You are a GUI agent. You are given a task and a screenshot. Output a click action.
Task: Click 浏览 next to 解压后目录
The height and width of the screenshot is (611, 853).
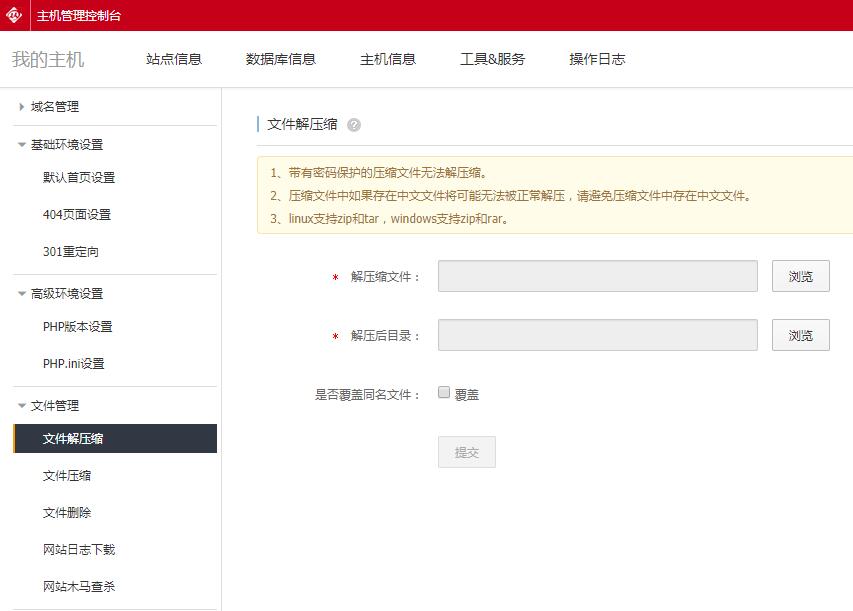[x=801, y=335]
